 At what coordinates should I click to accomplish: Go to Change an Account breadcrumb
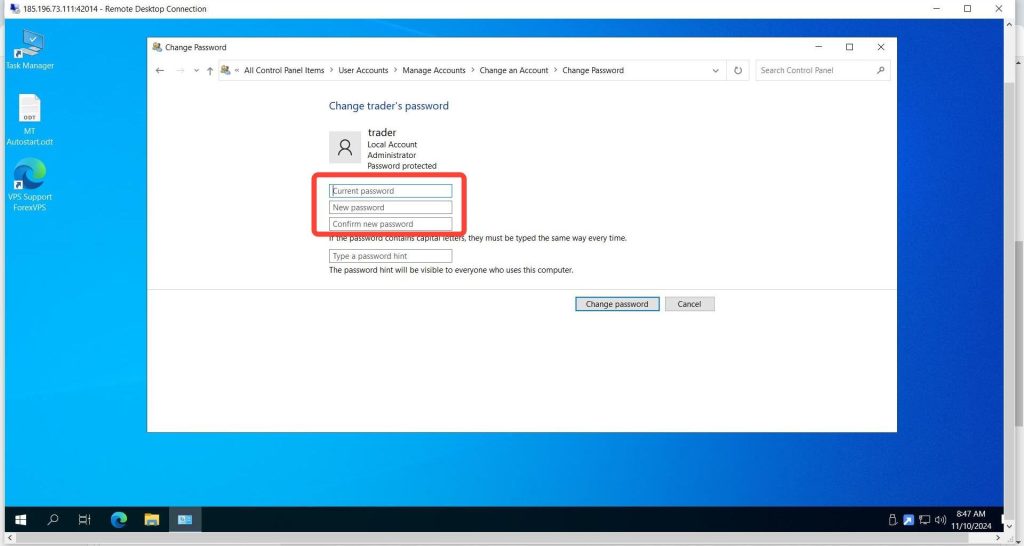tap(513, 71)
